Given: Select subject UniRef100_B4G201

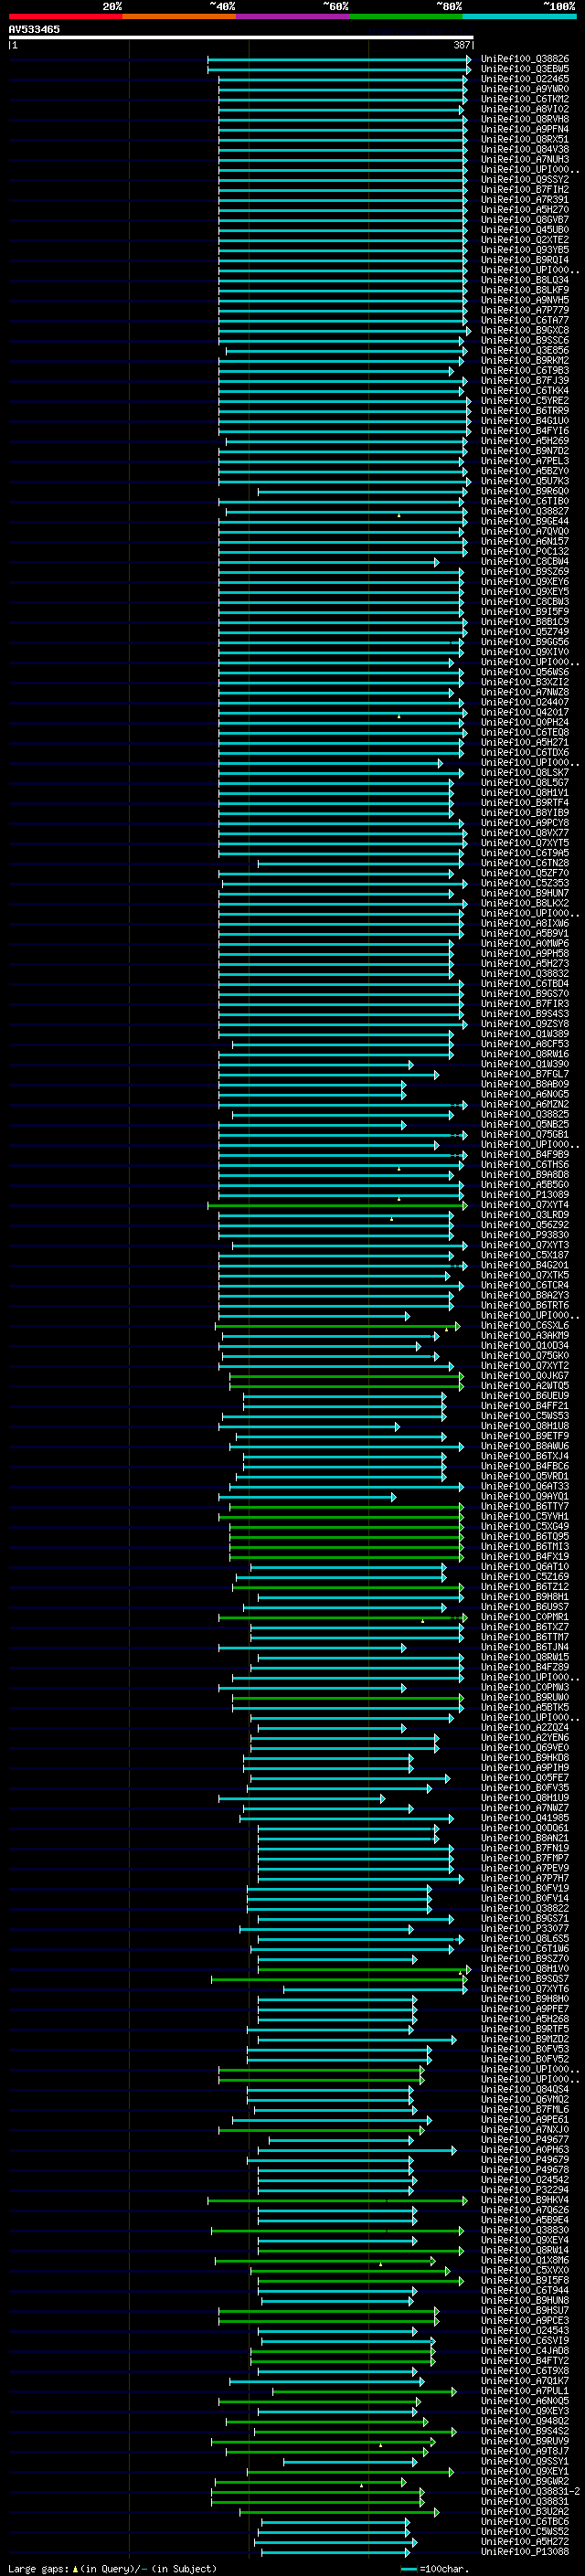Looking at the screenshot, I should 524,1265.
